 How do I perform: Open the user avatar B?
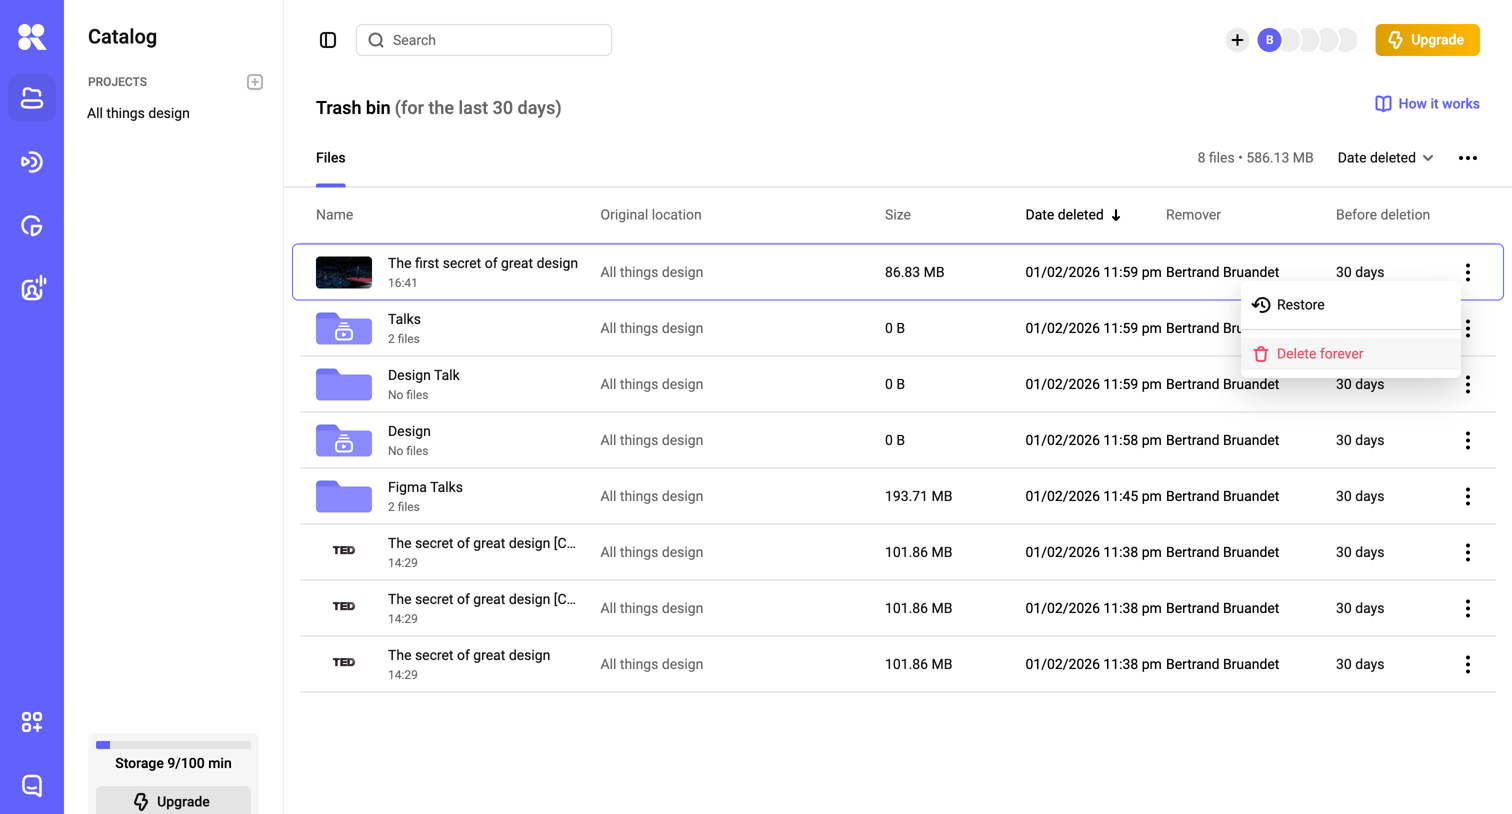1269,40
